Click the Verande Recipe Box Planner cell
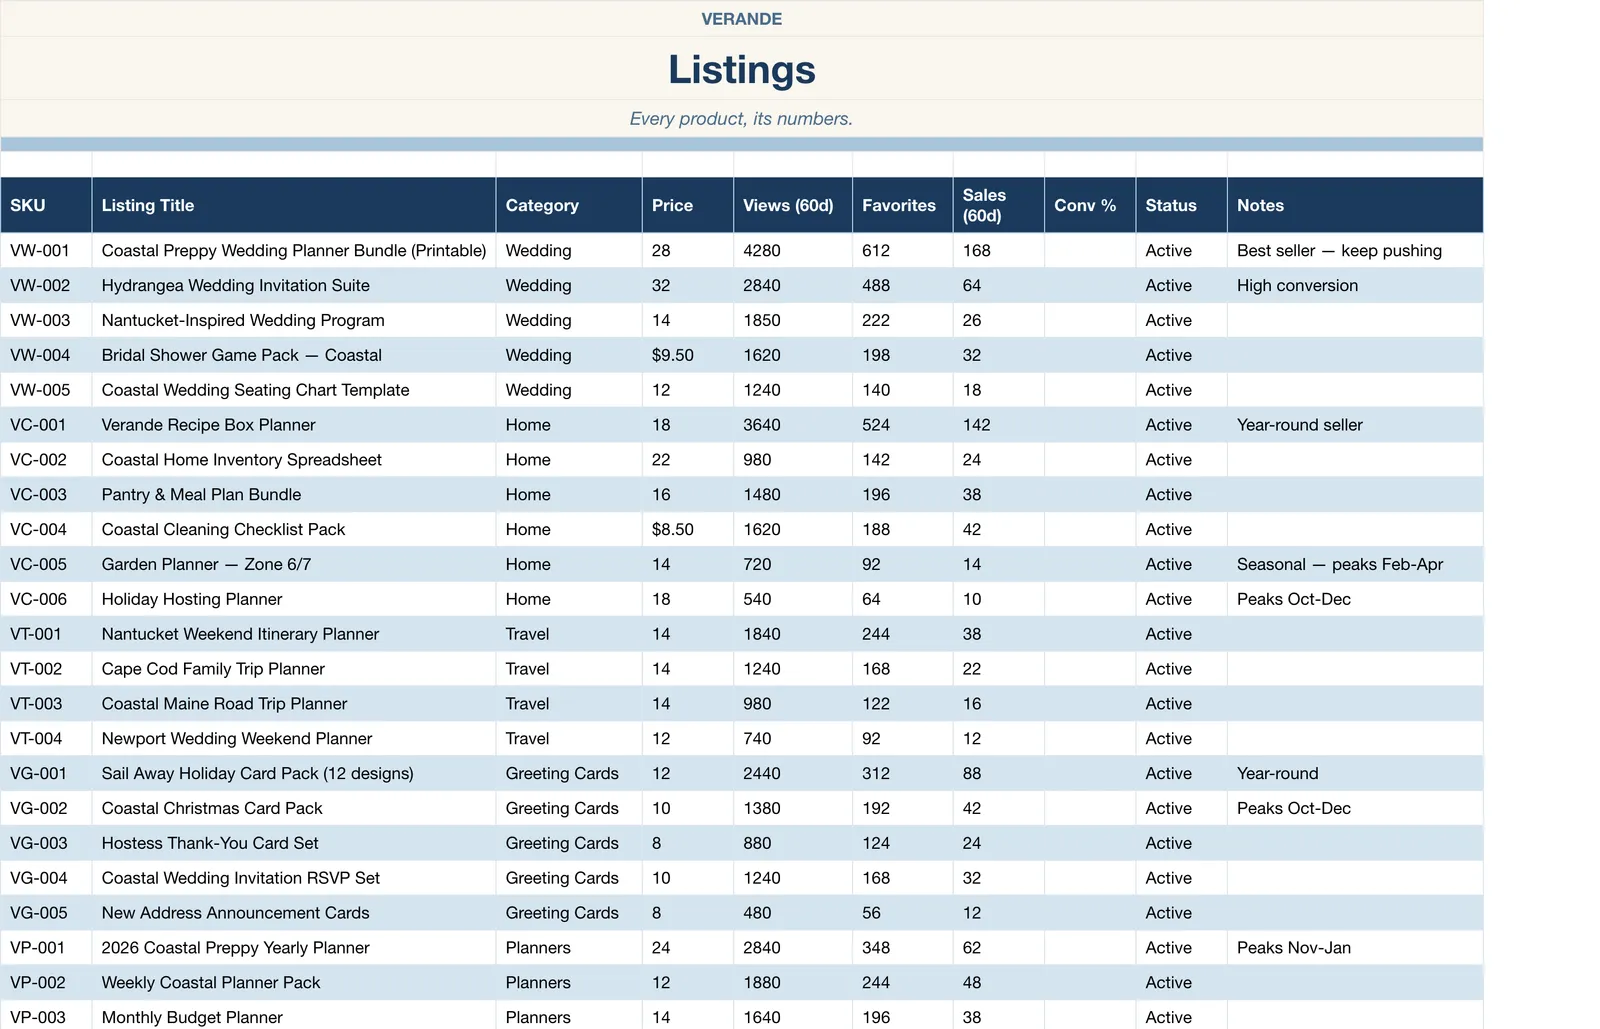 [x=294, y=425]
